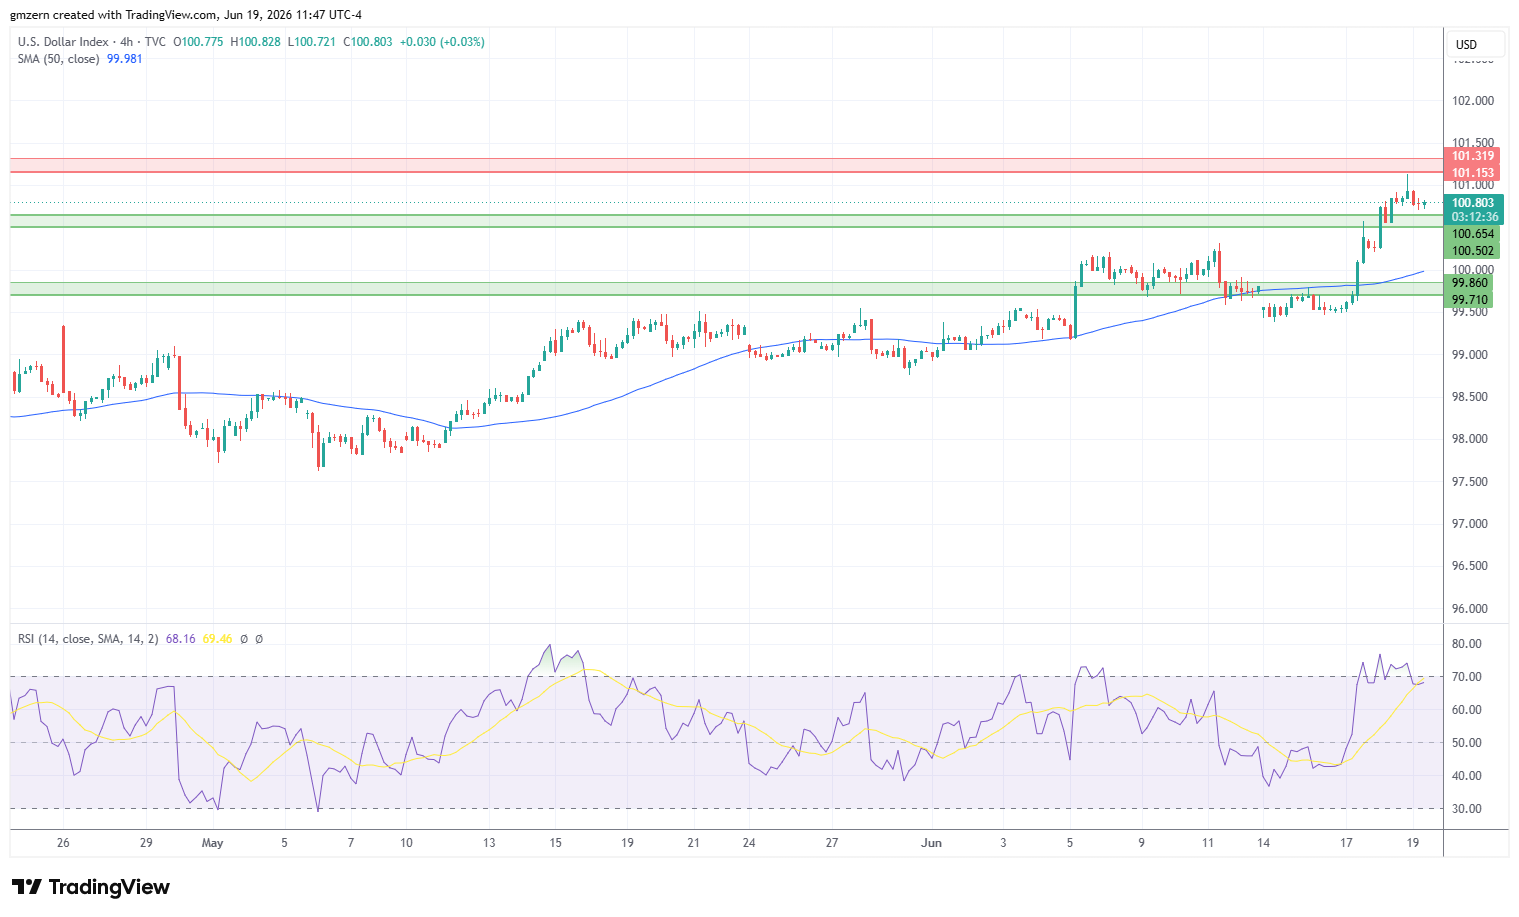Select the SMA (50, close) indicator legend
This screenshot has height=917, width=1519.
click(x=59, y=59)
